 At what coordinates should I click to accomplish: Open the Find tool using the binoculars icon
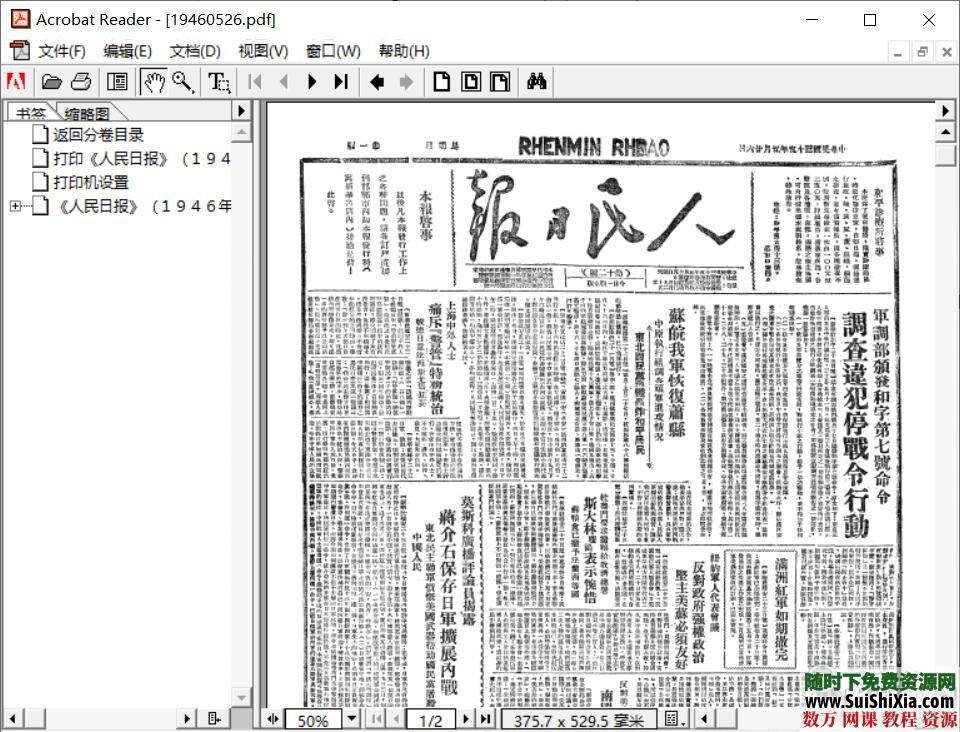tap(536, 82)
